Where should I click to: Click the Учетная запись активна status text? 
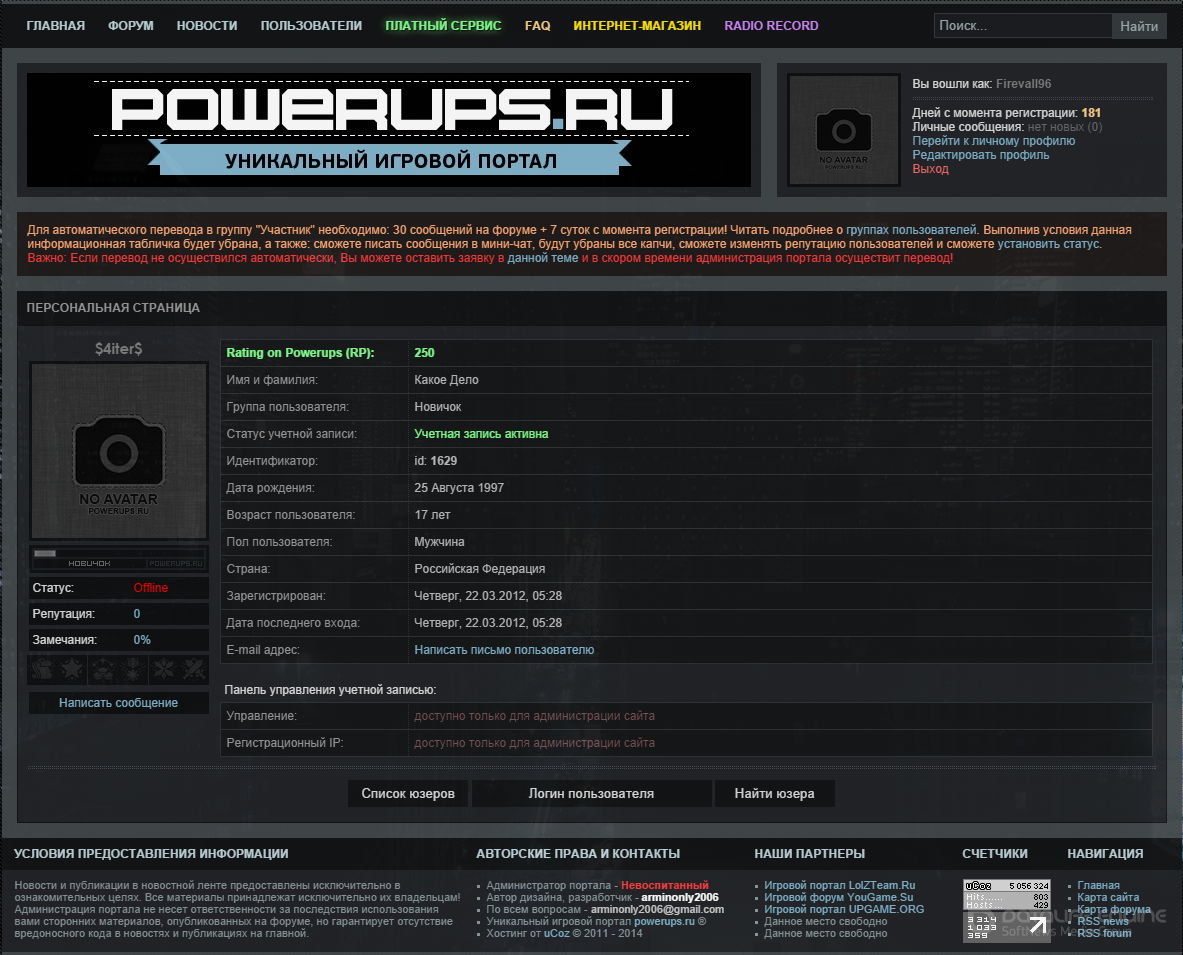point(481,434)
